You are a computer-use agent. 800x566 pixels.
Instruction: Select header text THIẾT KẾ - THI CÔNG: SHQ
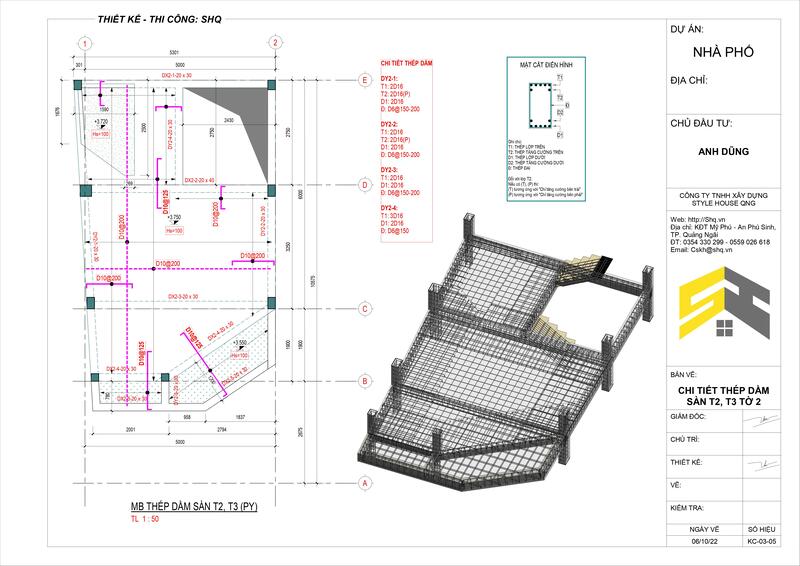click(160, 19)
